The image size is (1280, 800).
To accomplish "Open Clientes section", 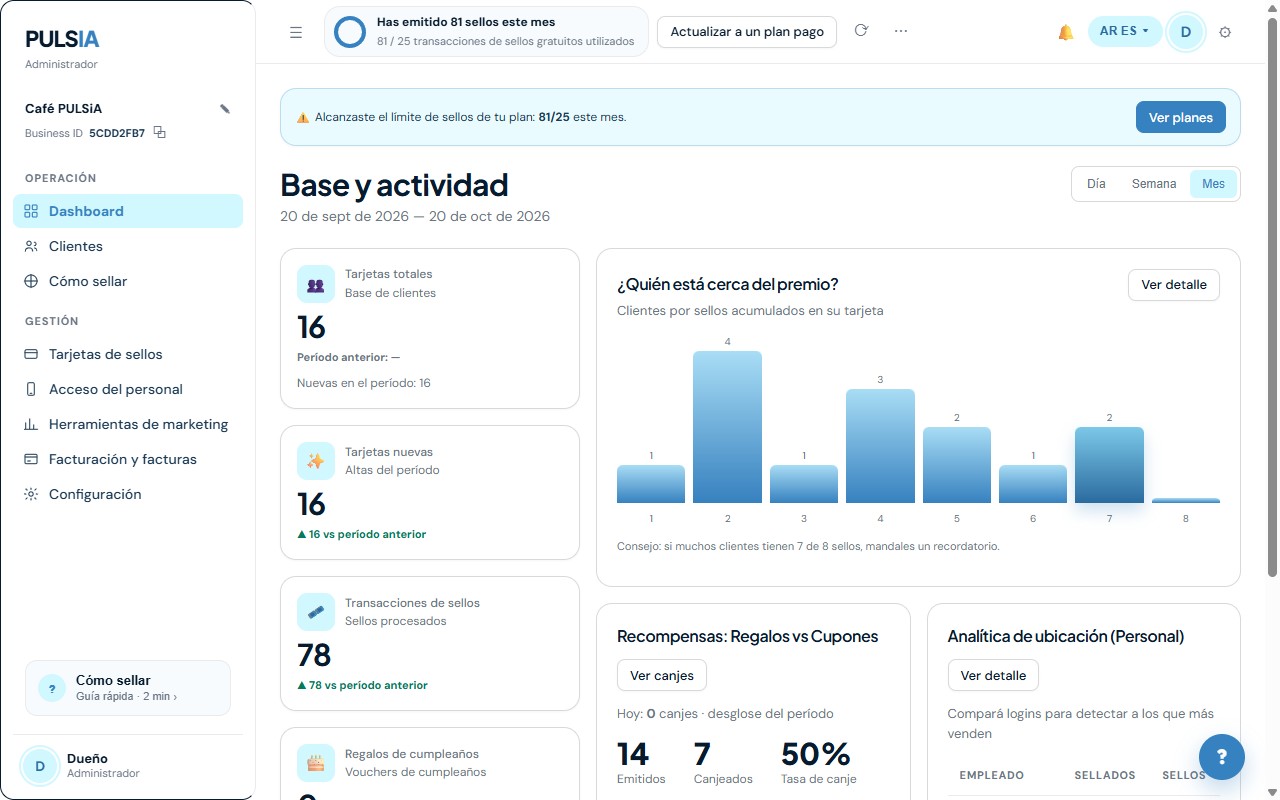I will pyautogui.click(x=128, y=246).
